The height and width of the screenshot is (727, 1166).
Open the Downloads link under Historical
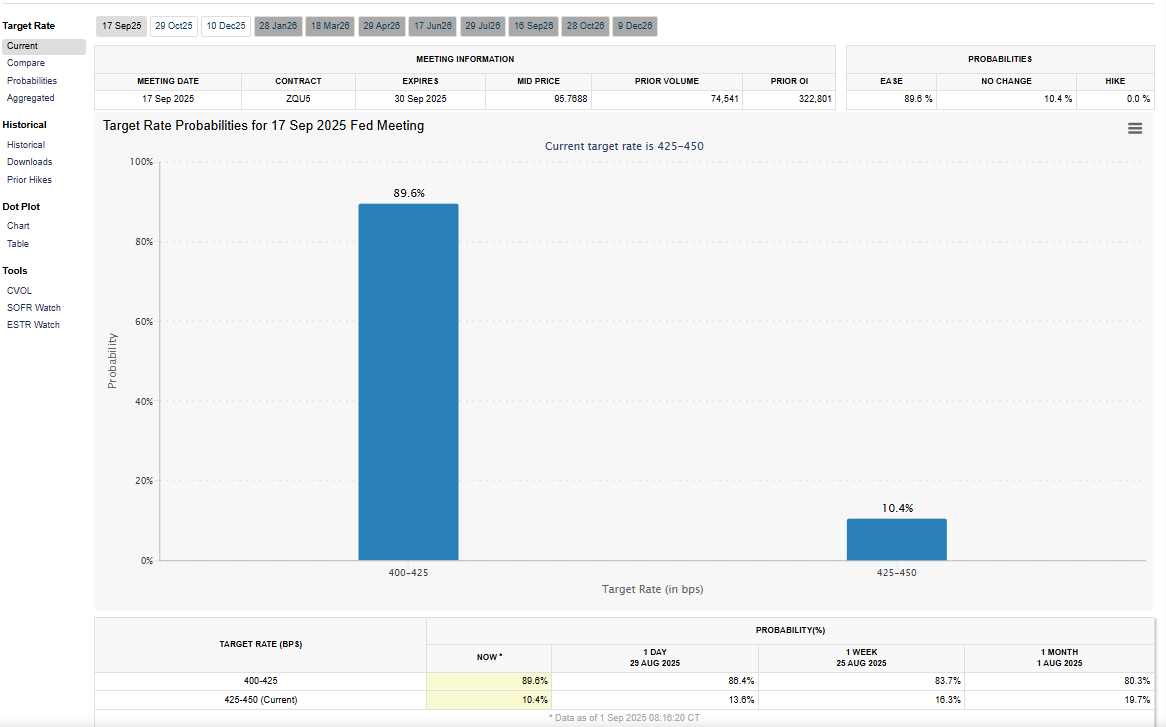coord(30,162)
